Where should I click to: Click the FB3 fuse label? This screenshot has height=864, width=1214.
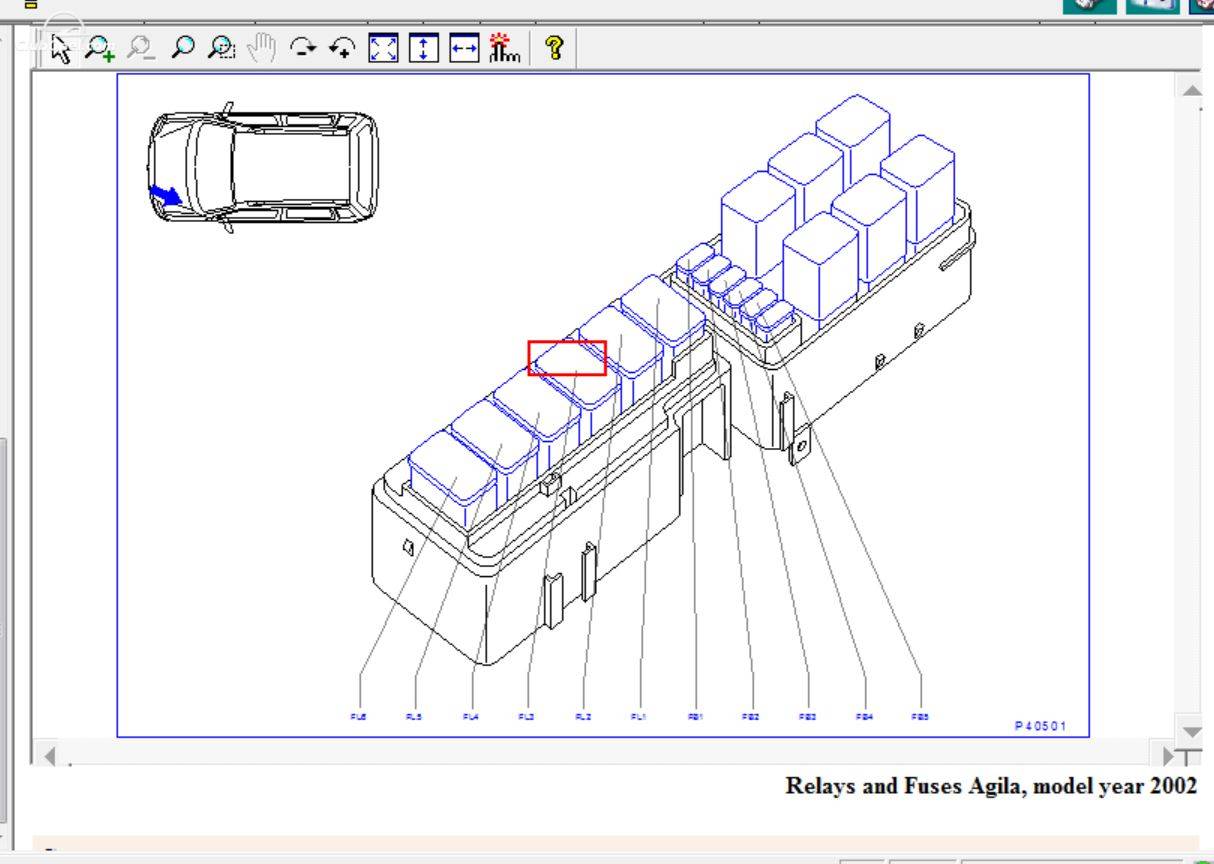[808, 717]
